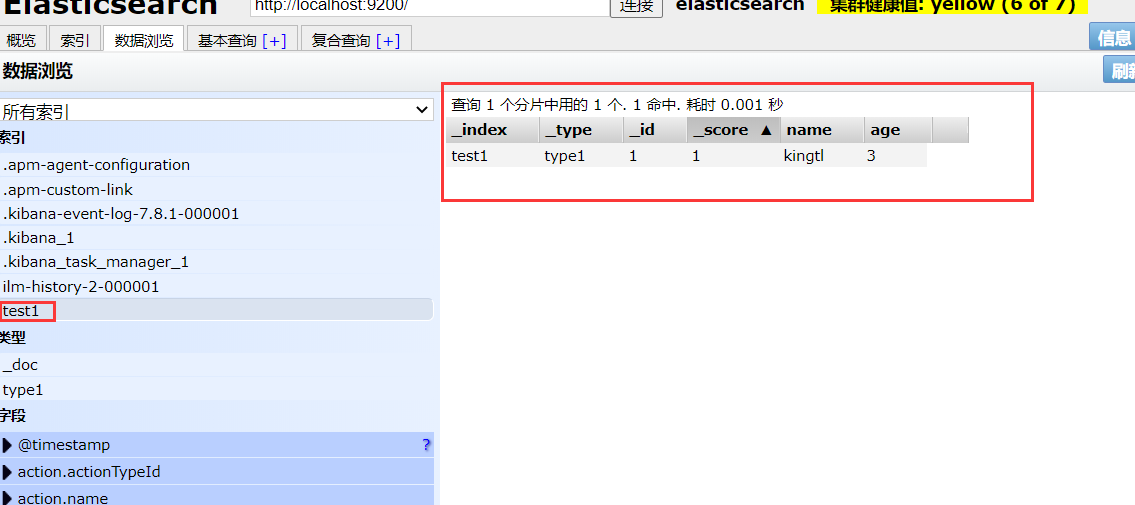Select the ilm-history-2-000001 index

point(216,287)
